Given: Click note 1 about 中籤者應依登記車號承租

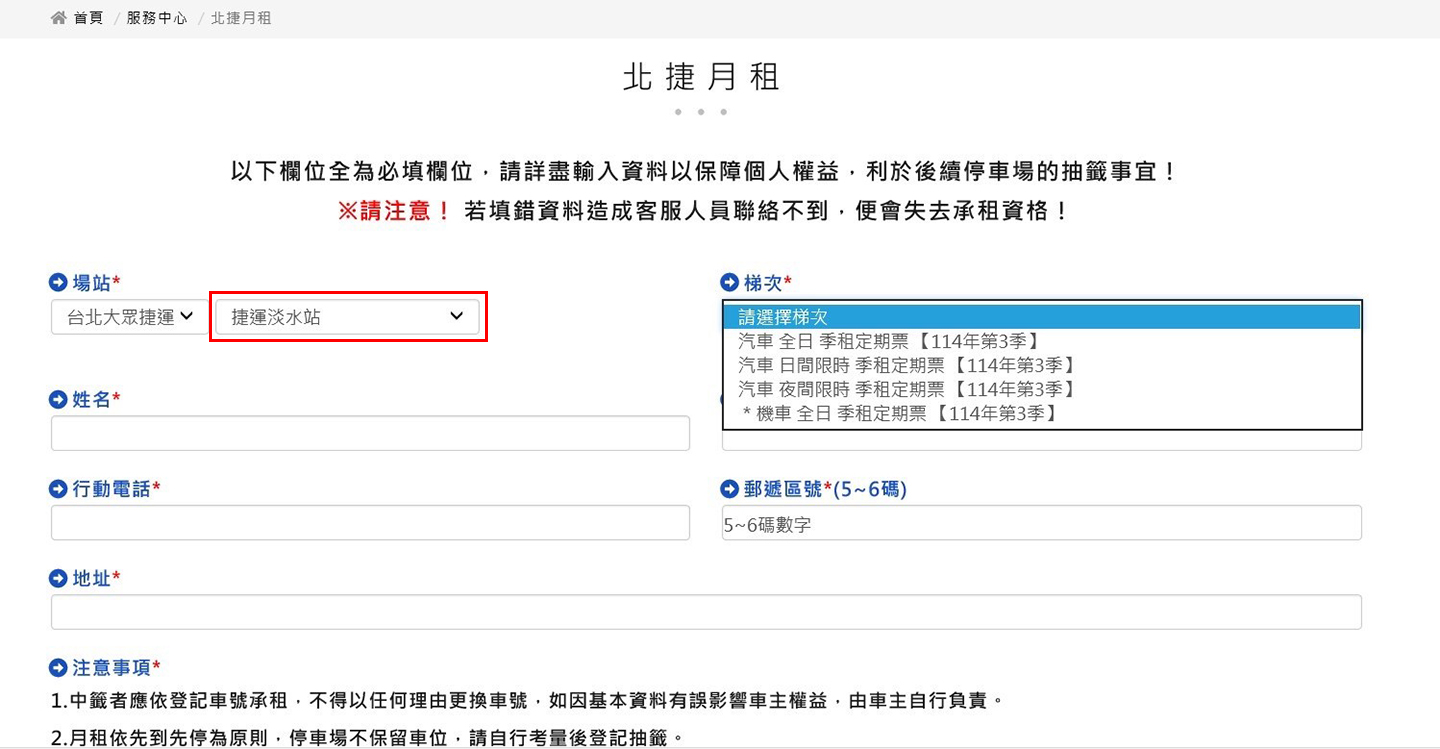Looking at the screenshot, I should tap(527, 701).
